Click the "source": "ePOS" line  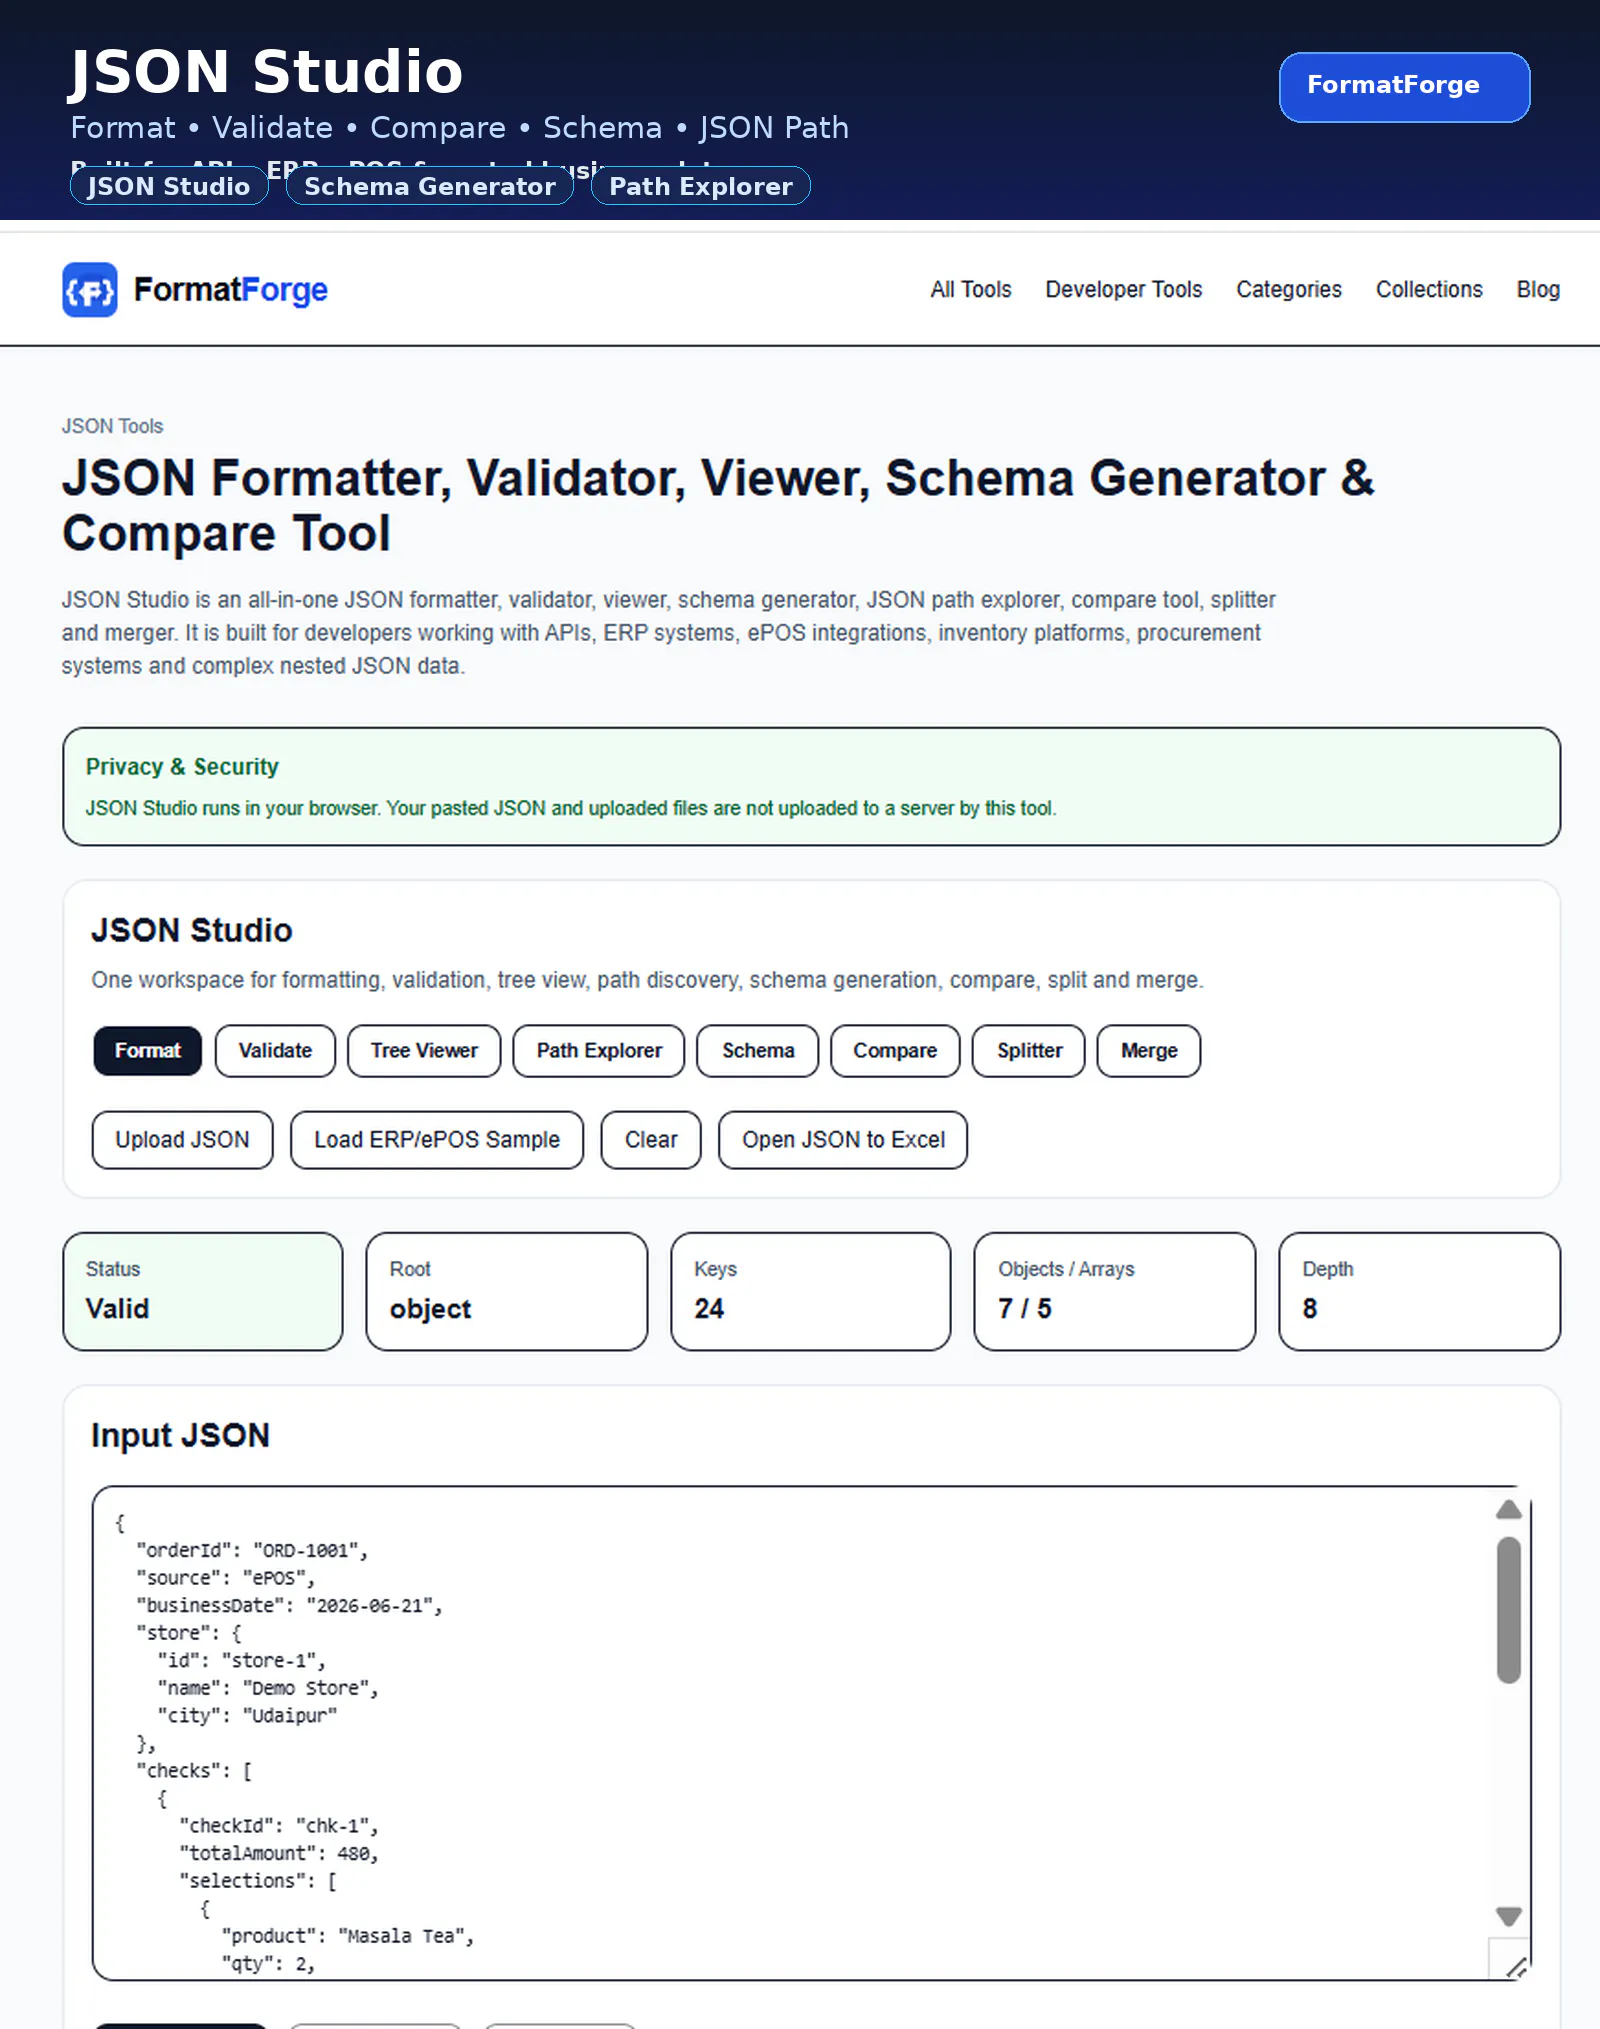pyautogui.click(x=226, y=1578)
